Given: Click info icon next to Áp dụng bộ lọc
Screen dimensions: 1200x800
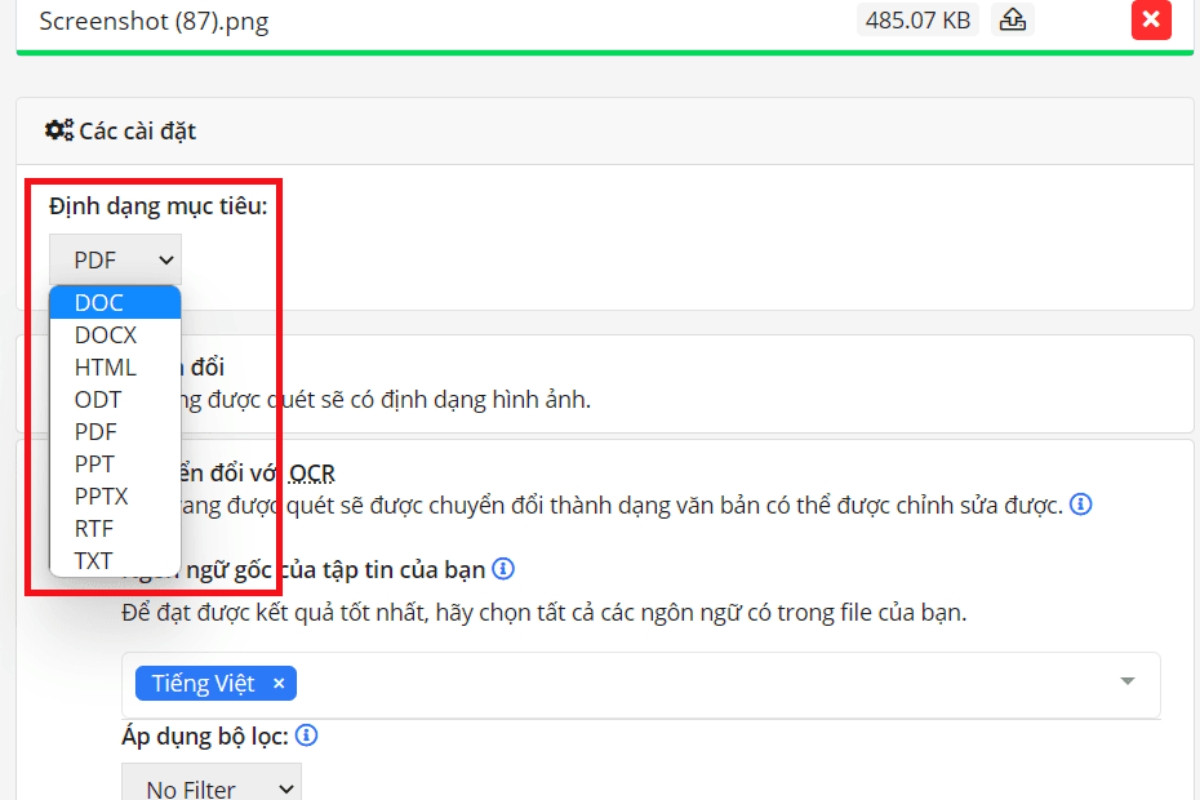Looking at the screenshot, I should [307, 736].
